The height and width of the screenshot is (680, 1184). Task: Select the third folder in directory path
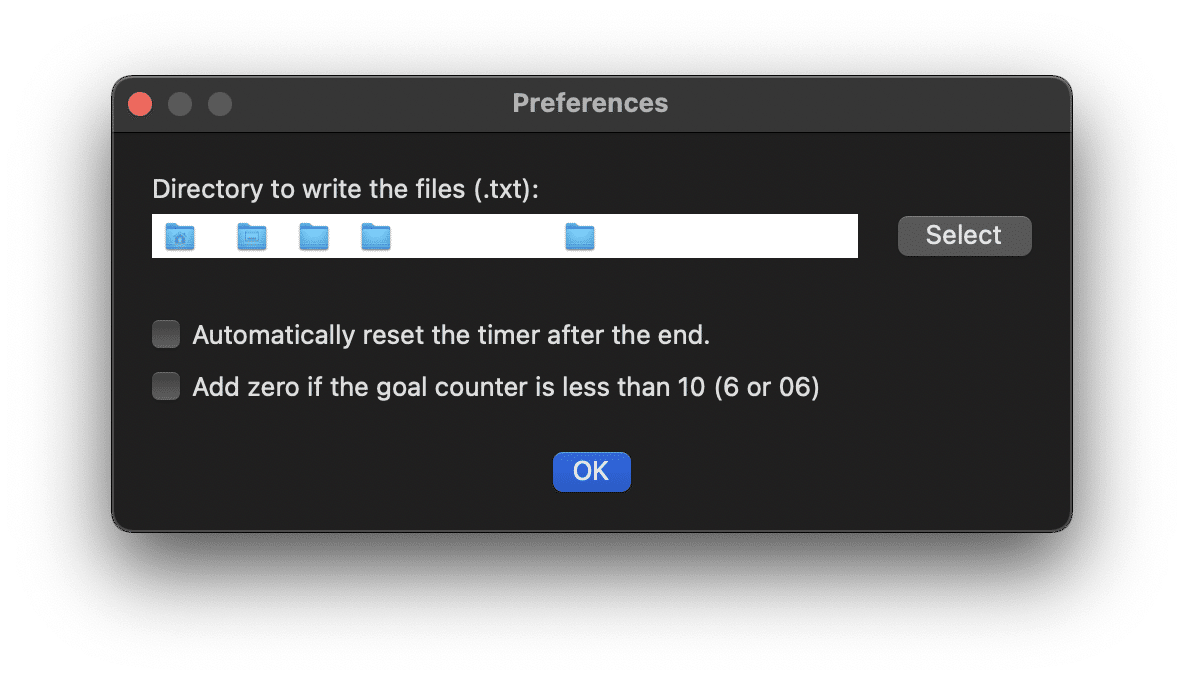pos(314,237)
